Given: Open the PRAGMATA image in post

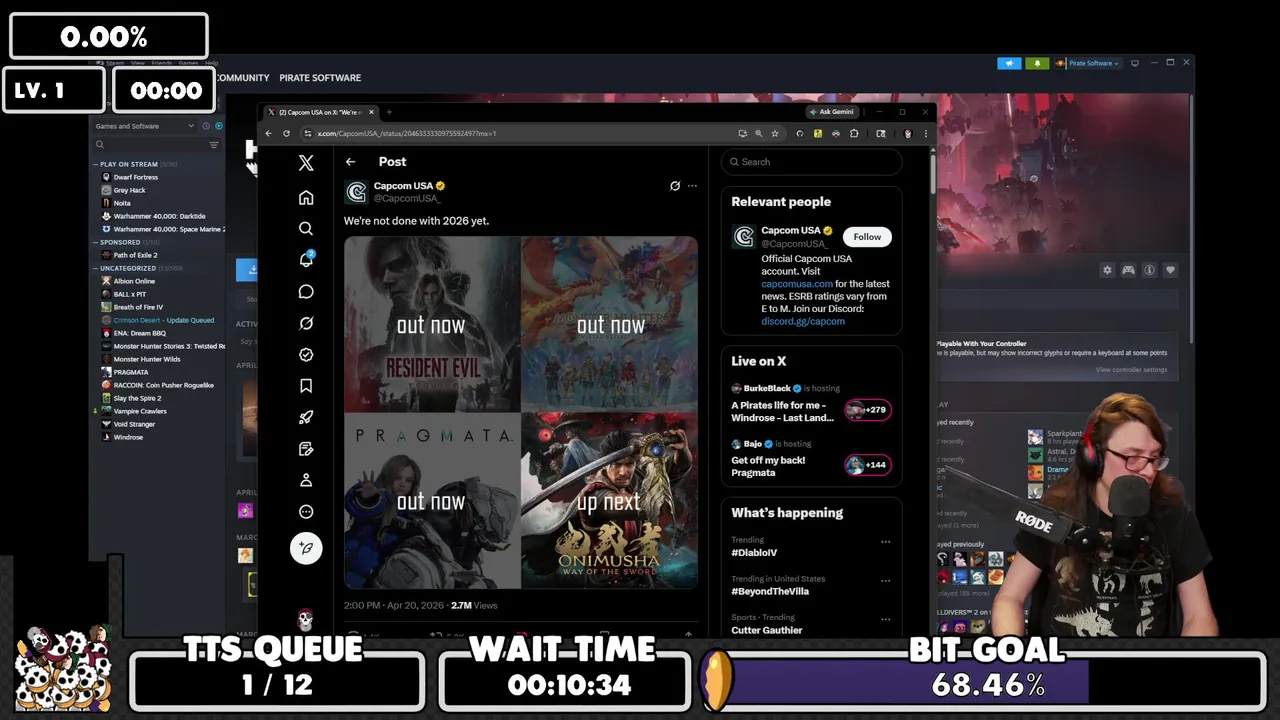Looking at the screenshot, I should (432, 501).
